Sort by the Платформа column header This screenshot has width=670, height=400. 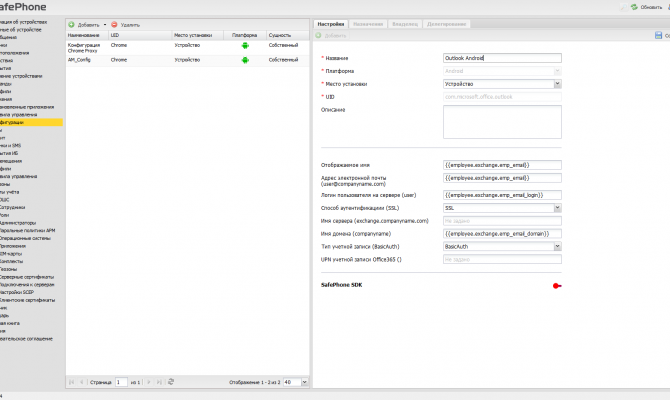tap(245, 35)
